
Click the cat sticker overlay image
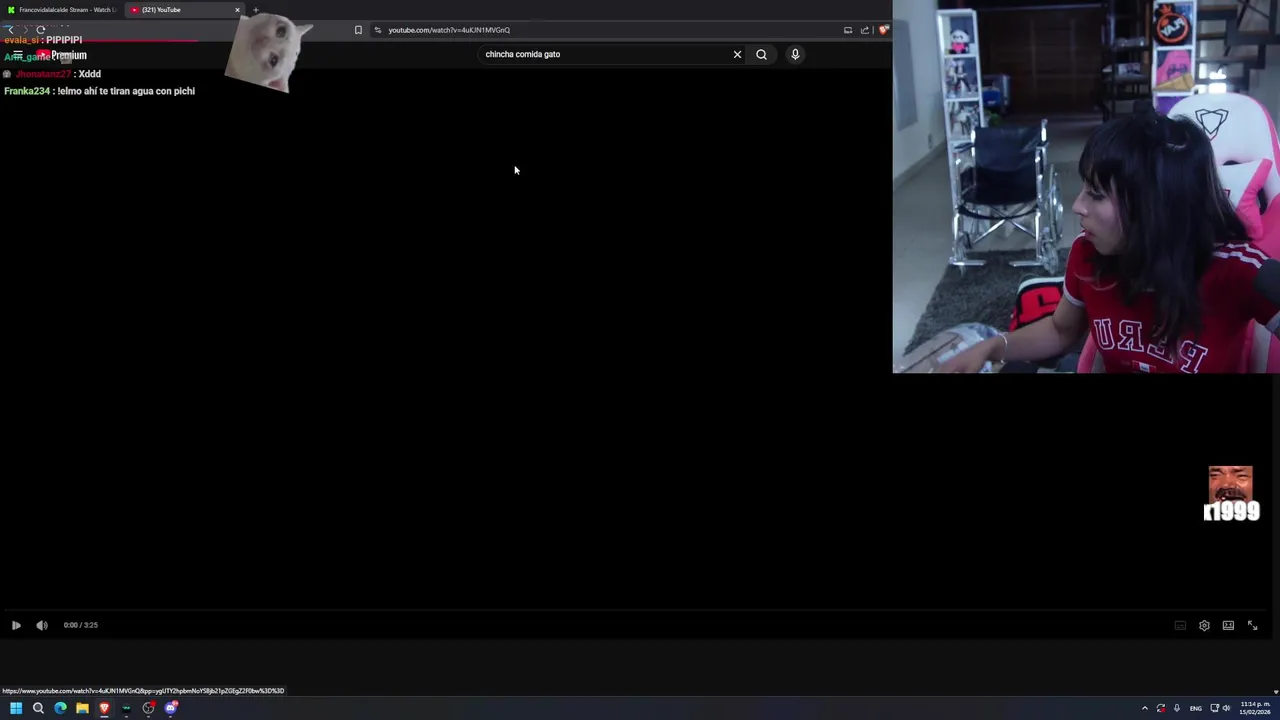[x=268, y=52]
